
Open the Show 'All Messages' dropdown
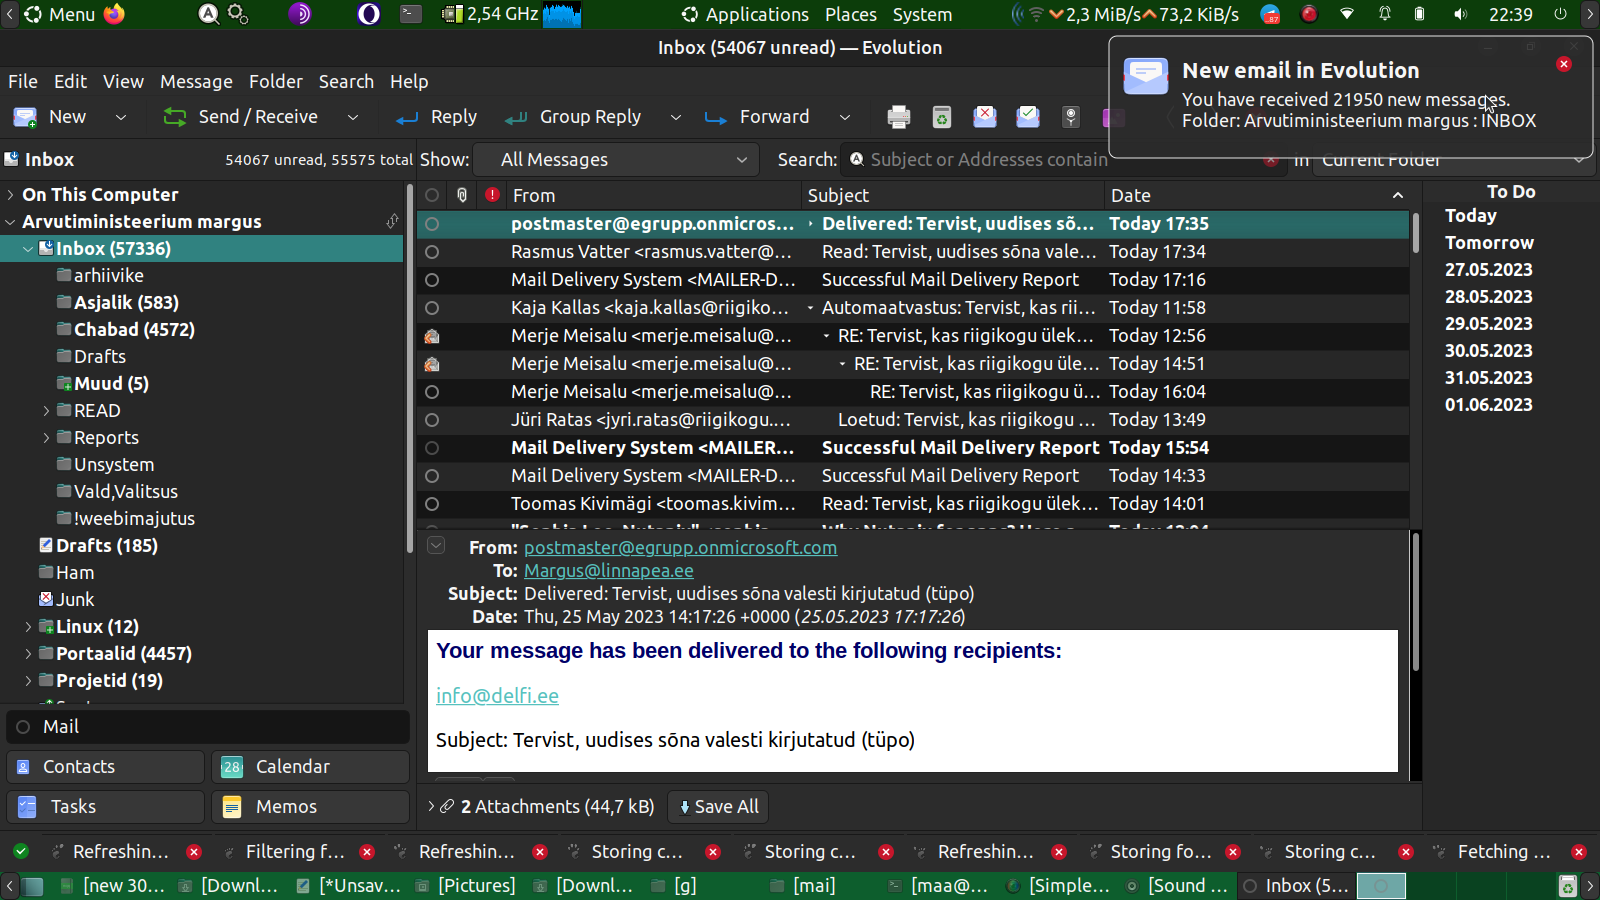[622, 160]
